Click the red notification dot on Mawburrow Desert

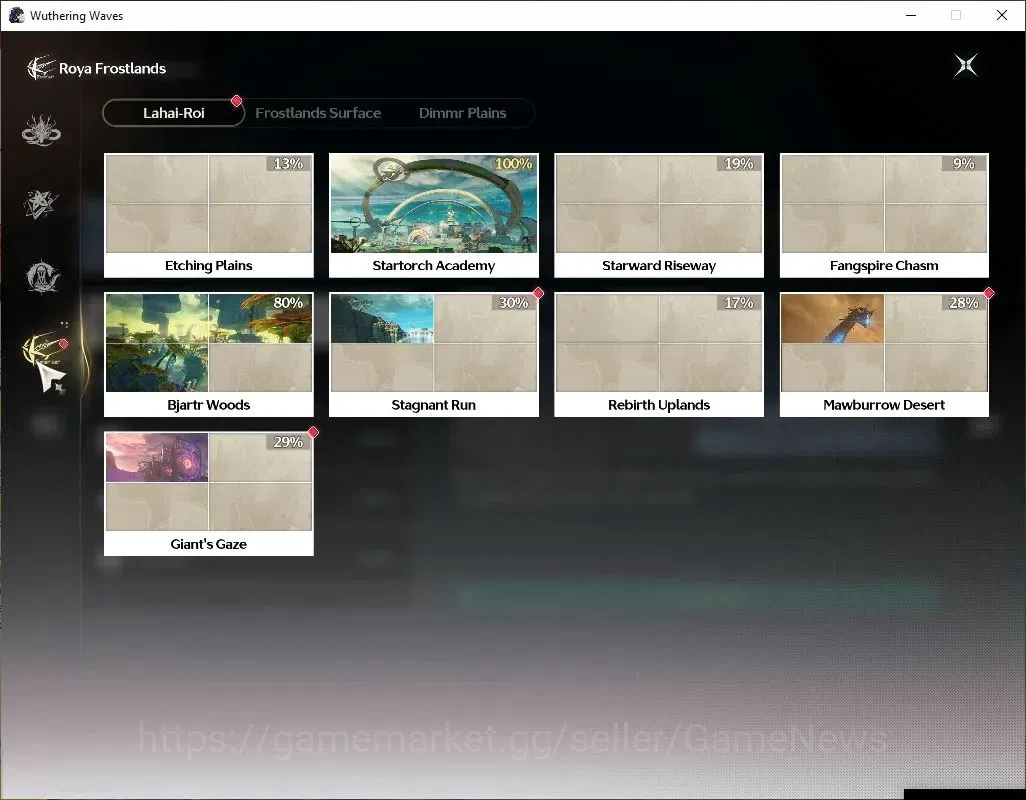point(989,293)
